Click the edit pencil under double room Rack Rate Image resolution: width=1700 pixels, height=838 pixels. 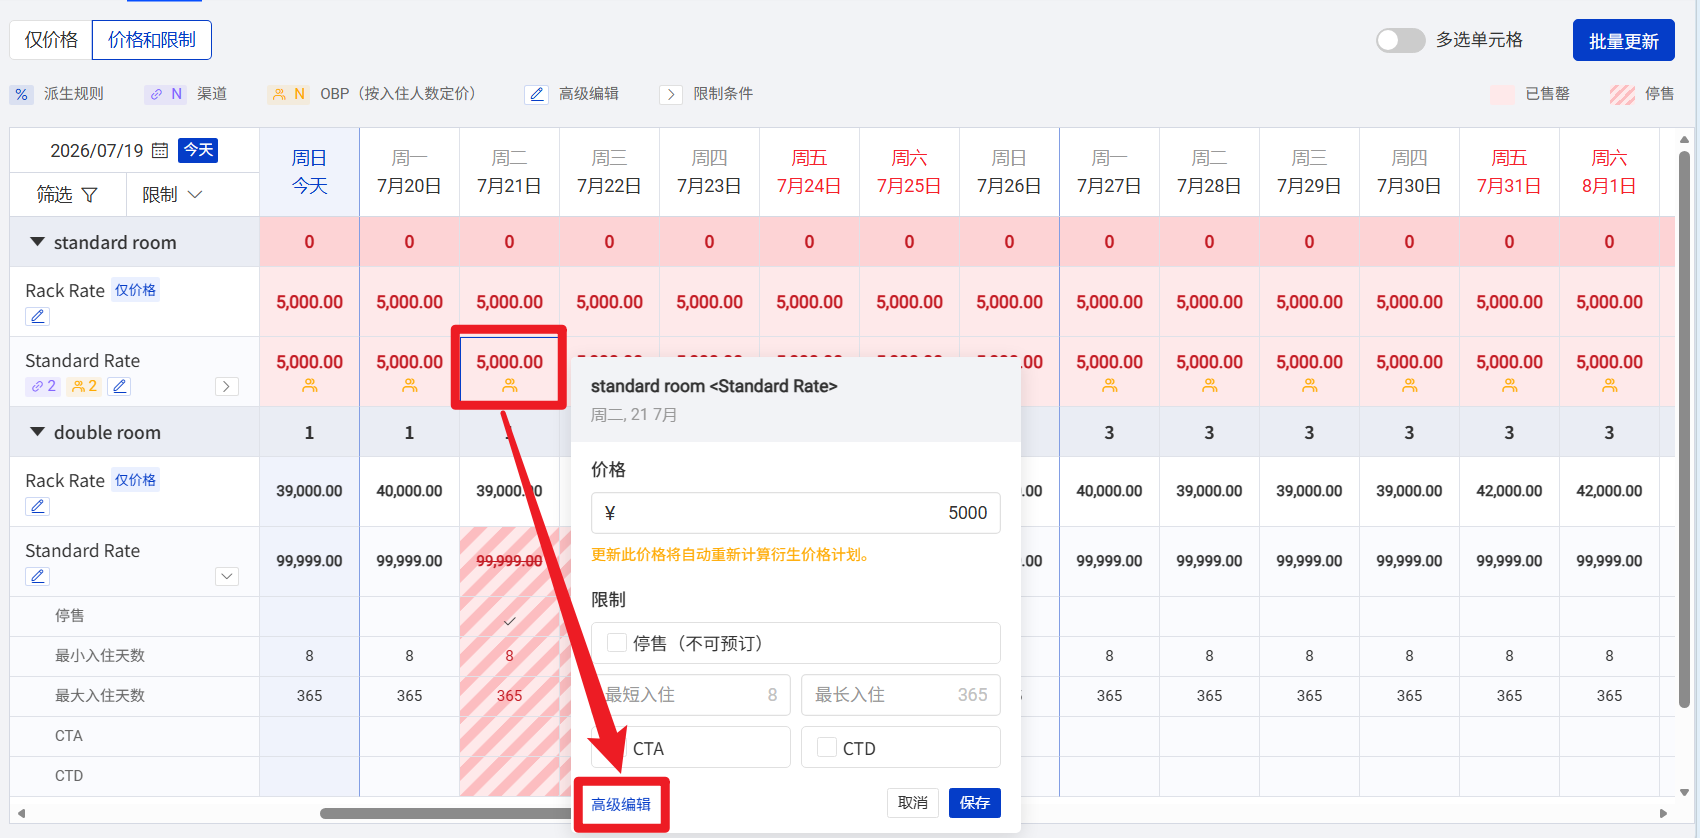(38, 506)
